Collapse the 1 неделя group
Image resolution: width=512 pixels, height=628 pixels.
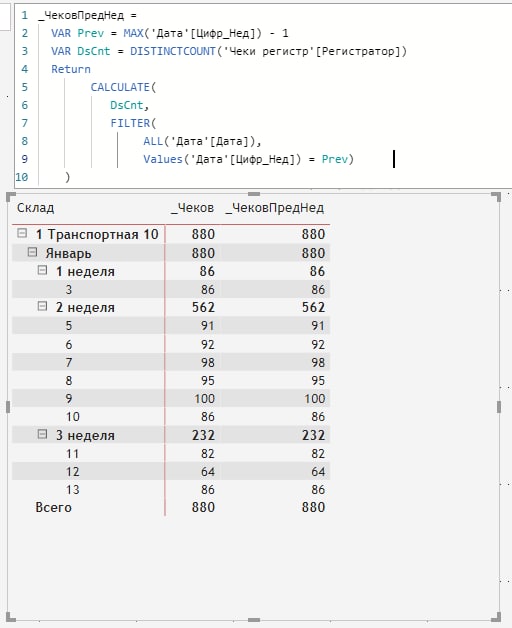pos(42,270)
